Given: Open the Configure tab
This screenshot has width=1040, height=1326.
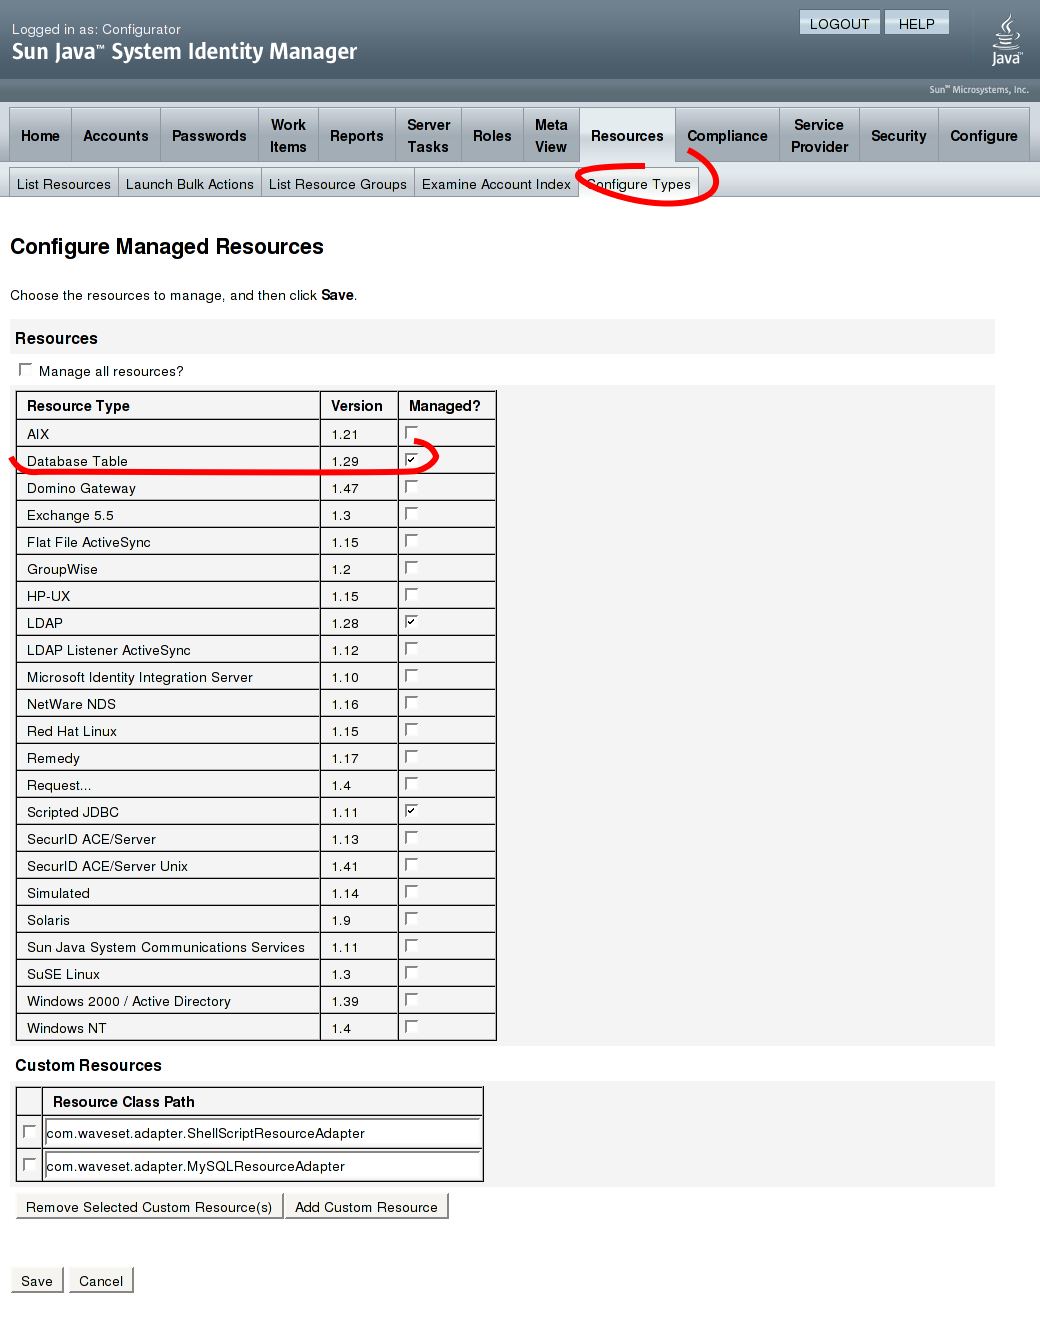Looking at the screenshot, I should coord(984,136).
